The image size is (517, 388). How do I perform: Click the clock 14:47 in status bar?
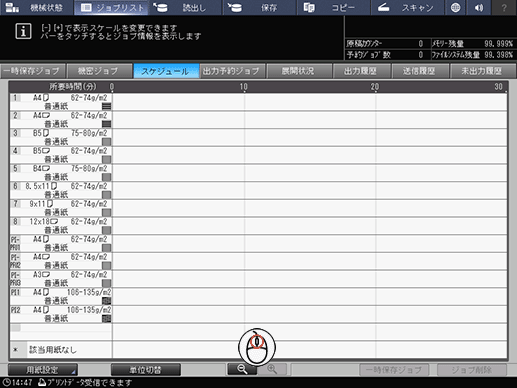pos(18,382)
